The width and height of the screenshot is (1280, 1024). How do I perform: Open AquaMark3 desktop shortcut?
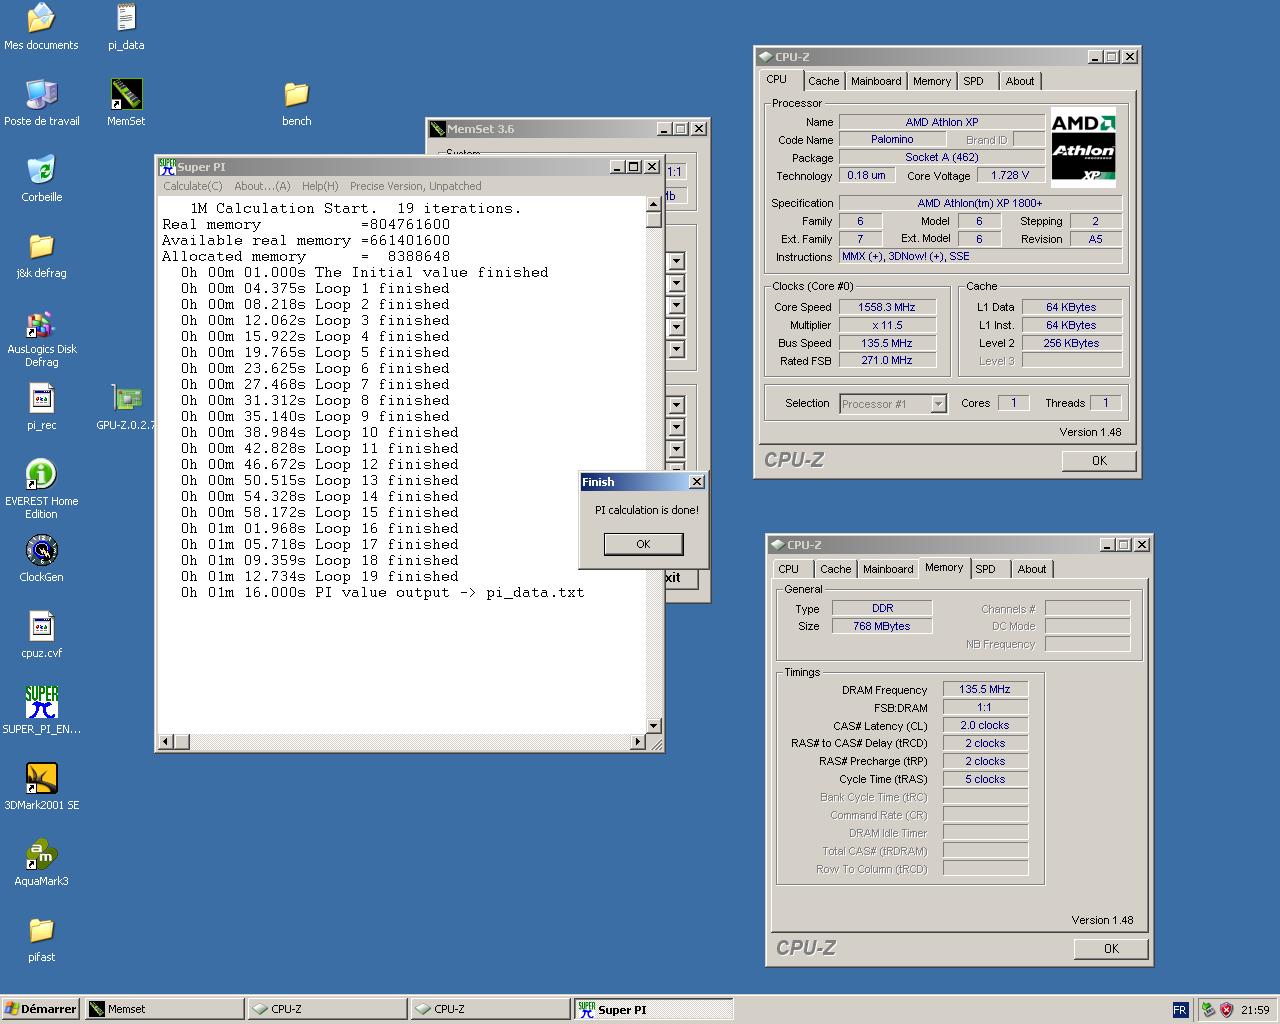point(41,854)
